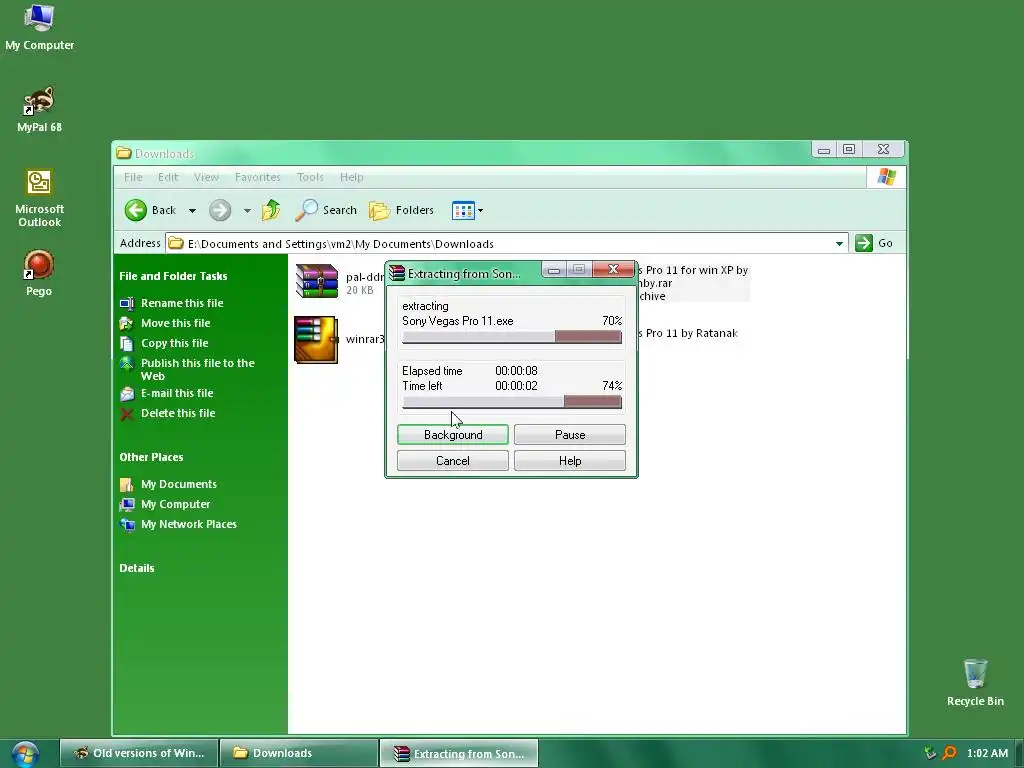Switch to Downloads taskbar button

[299, 754]
